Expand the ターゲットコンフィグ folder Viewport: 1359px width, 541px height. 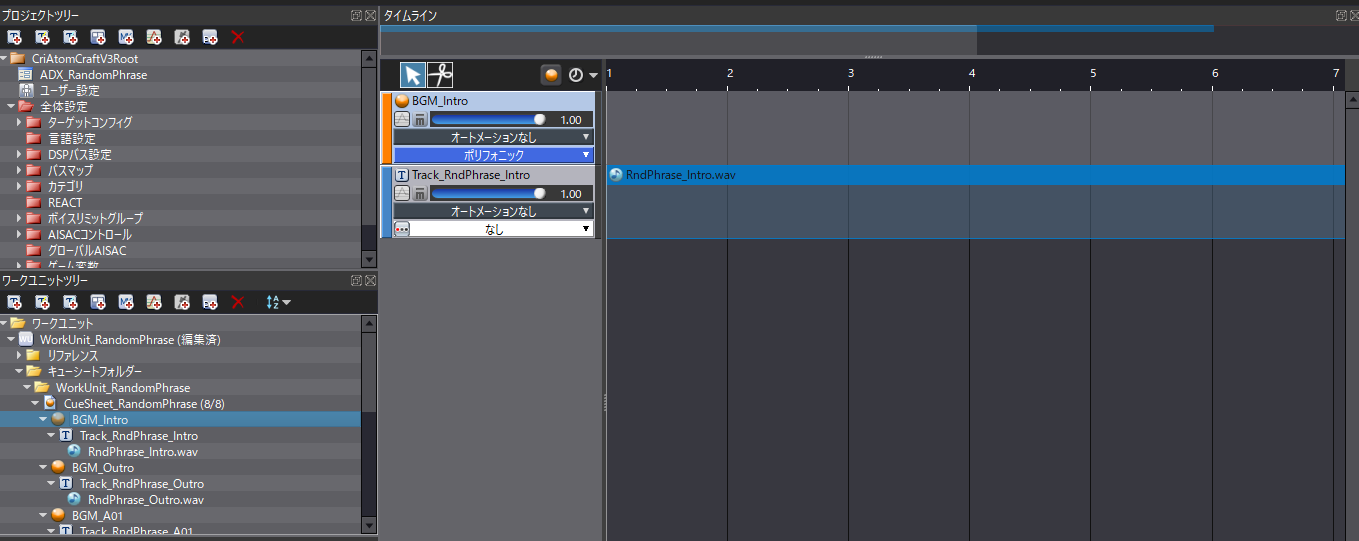[19, 122]
